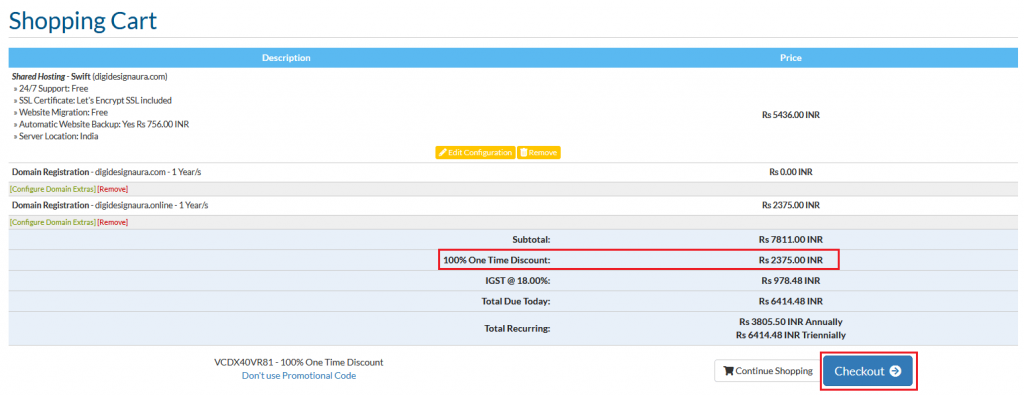Click the Website Migration: Free line
Image resolution: width=1024 pixels, height=396 pixels.
60,112
